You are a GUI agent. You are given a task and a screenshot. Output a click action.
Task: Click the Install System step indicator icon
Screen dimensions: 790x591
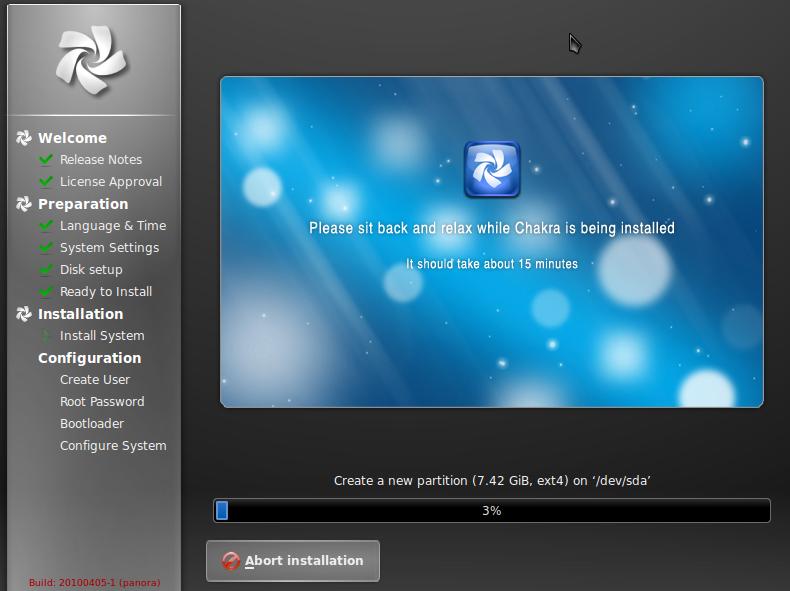[x=45, y=336]
